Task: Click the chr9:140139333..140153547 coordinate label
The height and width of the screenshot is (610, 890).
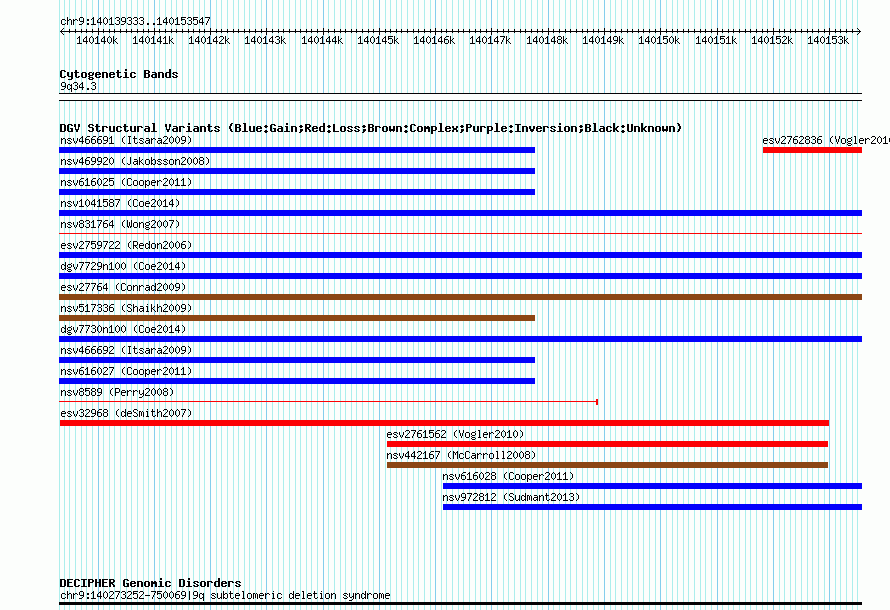Action: click(135, 21)
